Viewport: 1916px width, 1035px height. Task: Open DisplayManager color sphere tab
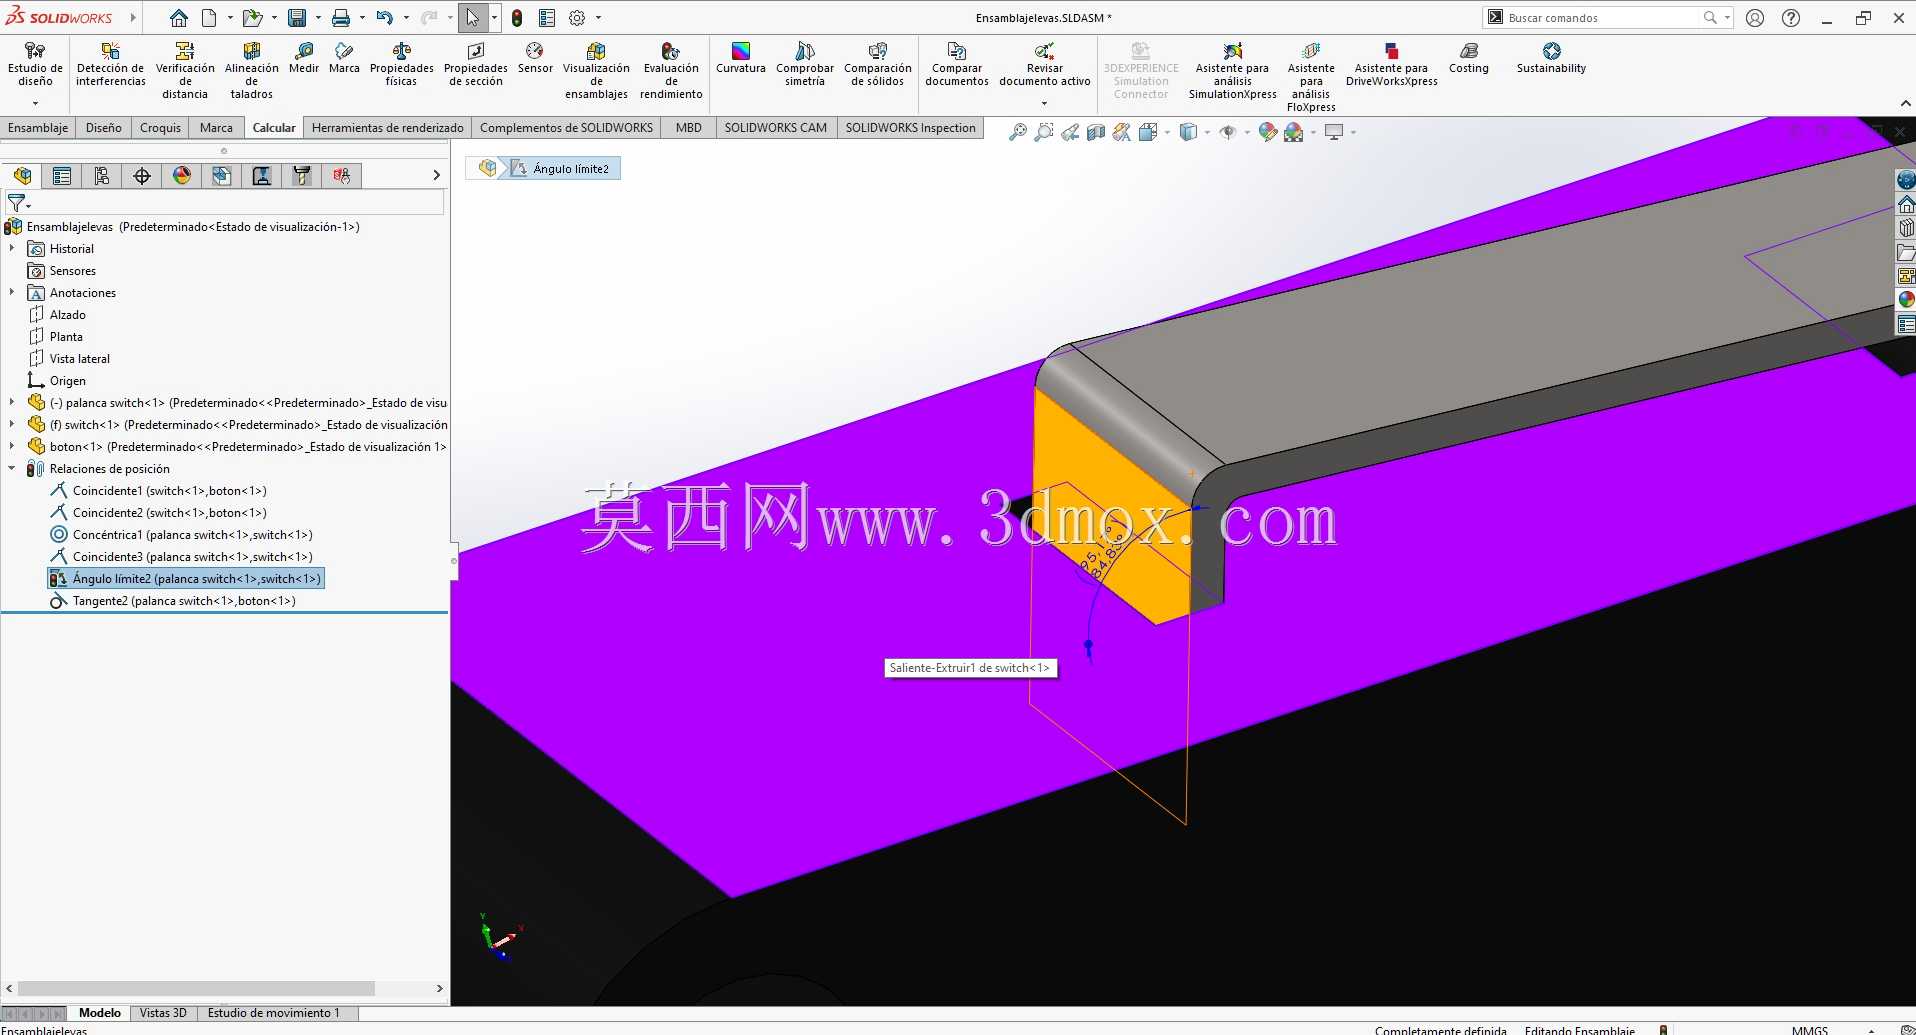tap(182, 176)
